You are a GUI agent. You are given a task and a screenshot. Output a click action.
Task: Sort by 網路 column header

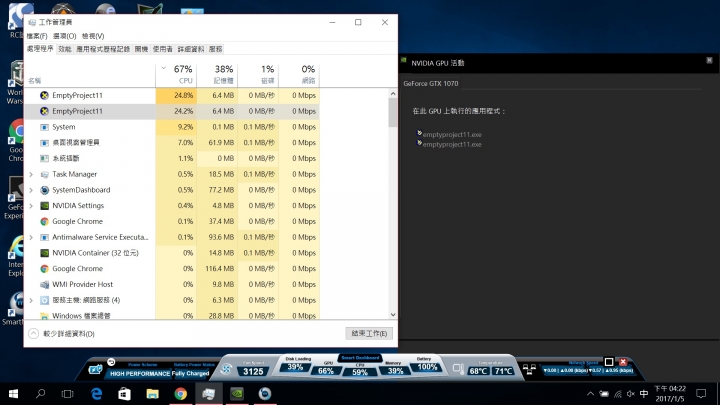point(299,74)
